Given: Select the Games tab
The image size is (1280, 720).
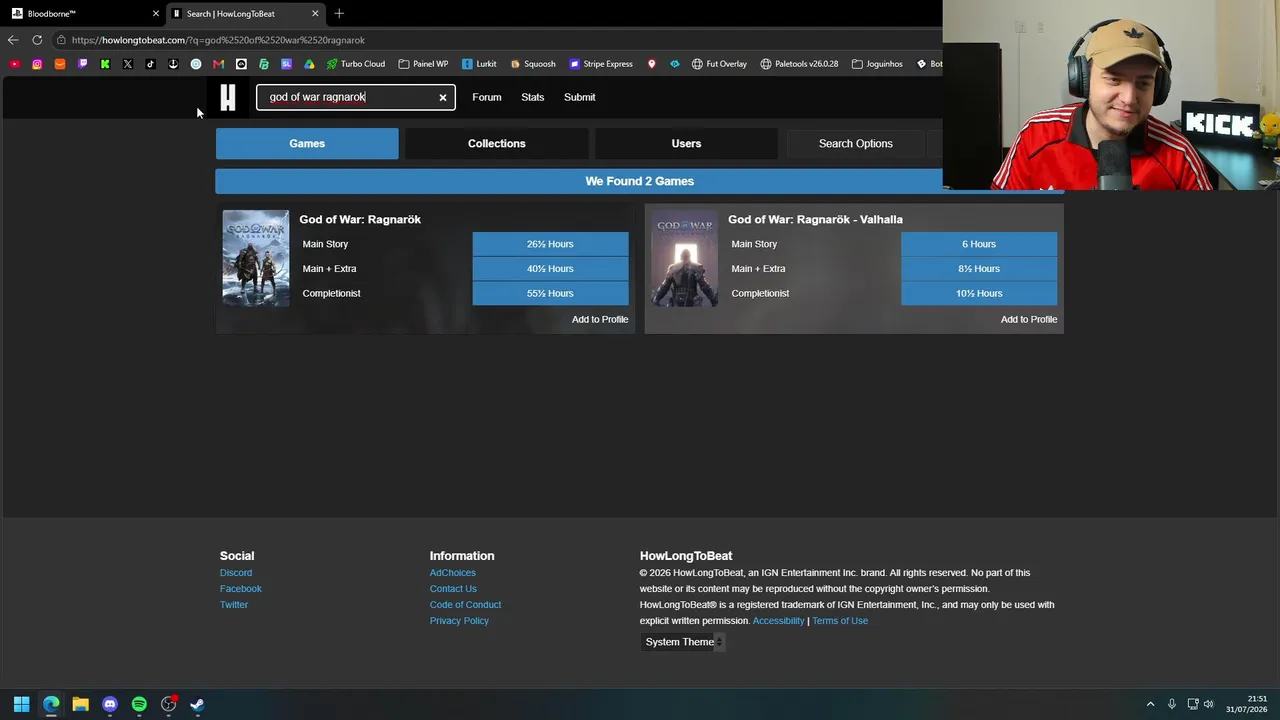Looking at the screenshot, I should click(307, 144).
